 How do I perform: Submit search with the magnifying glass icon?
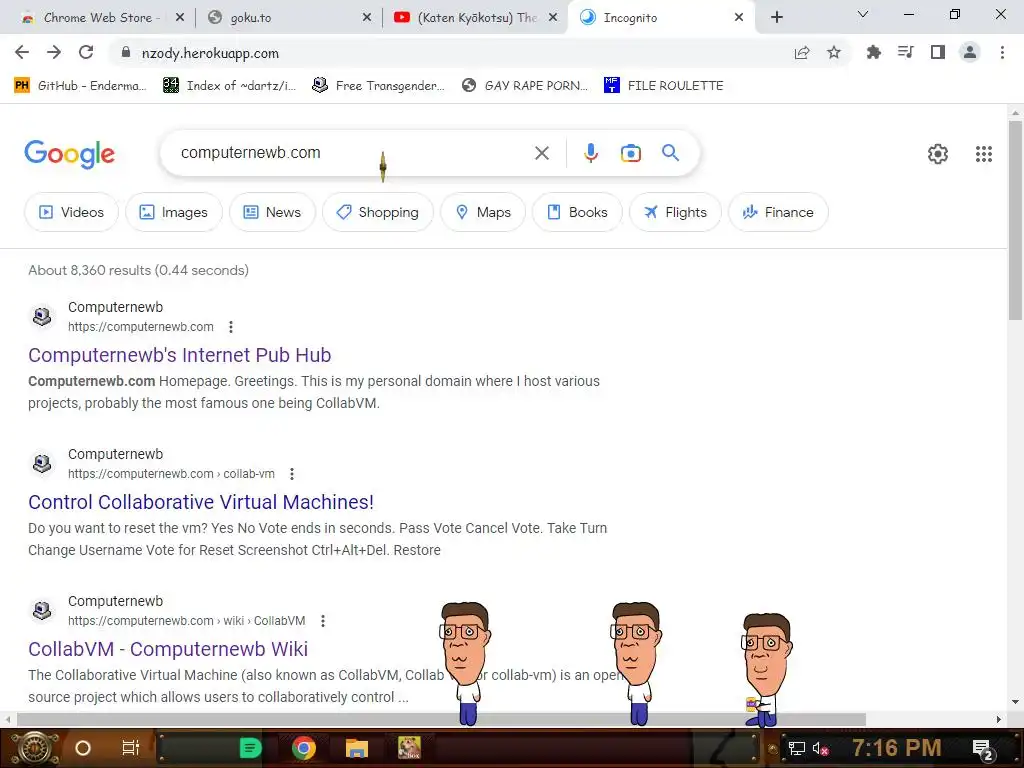point(670,153)
